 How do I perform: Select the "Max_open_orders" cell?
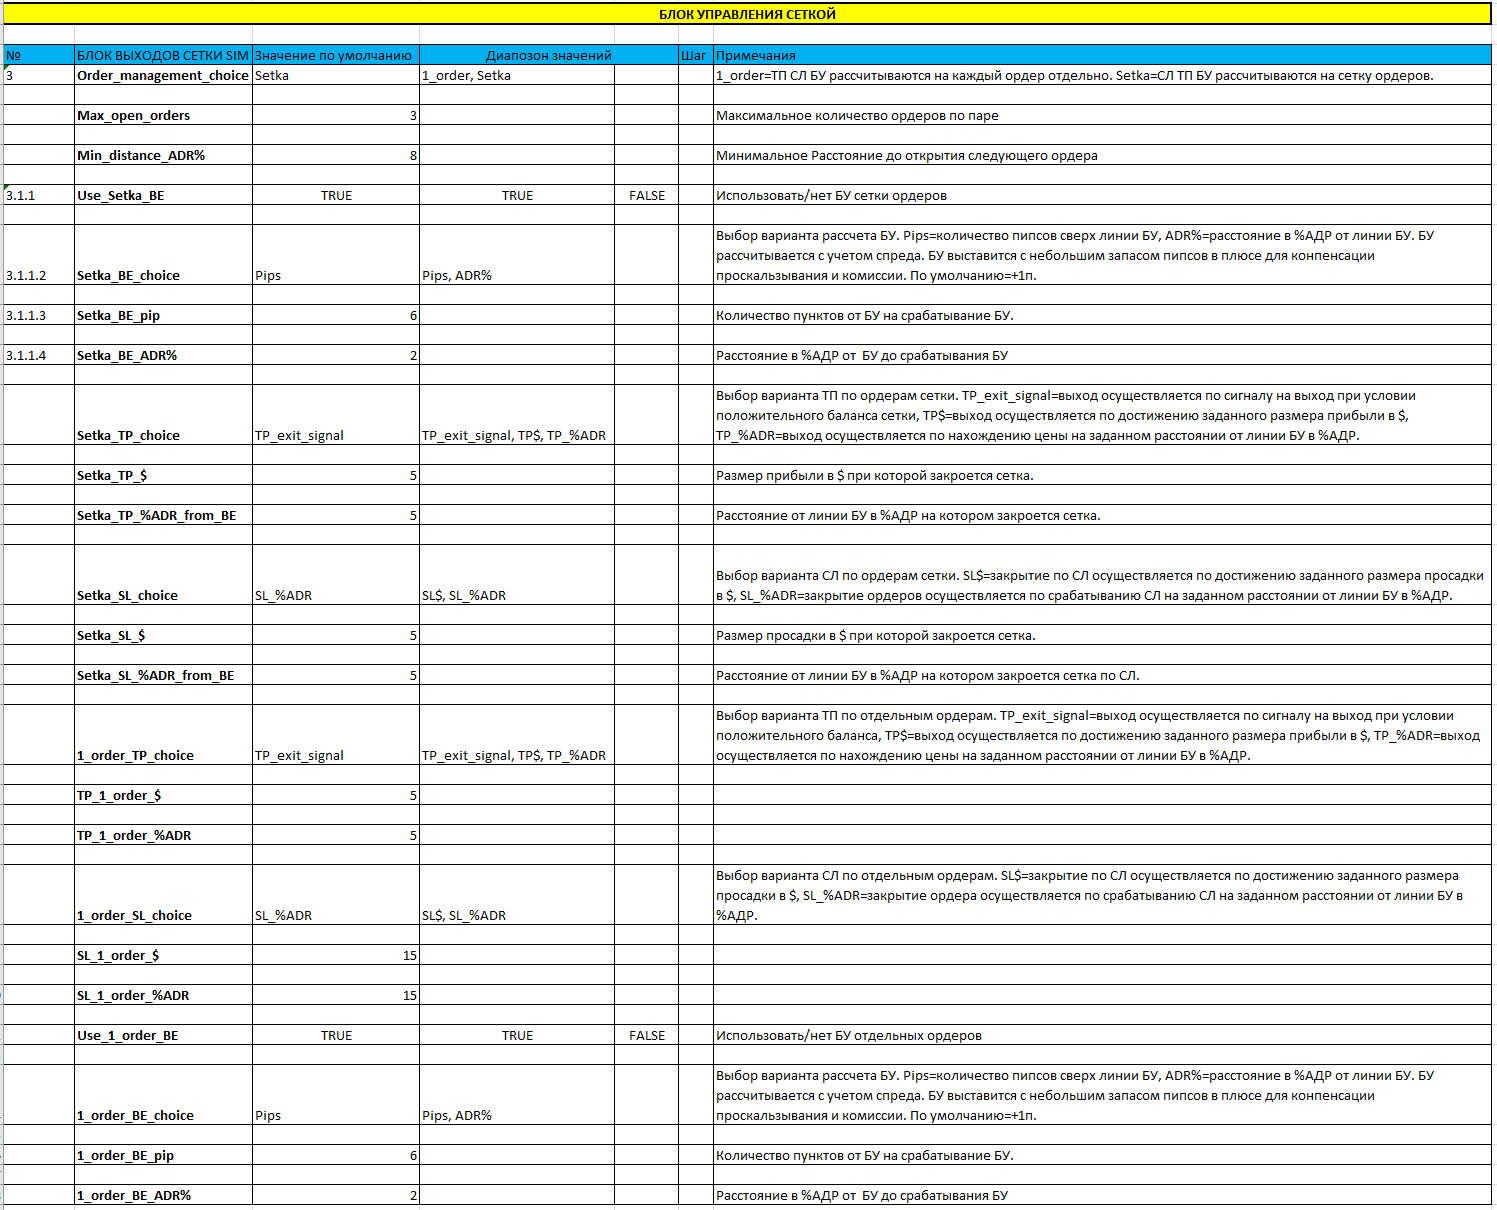[163, 115]
